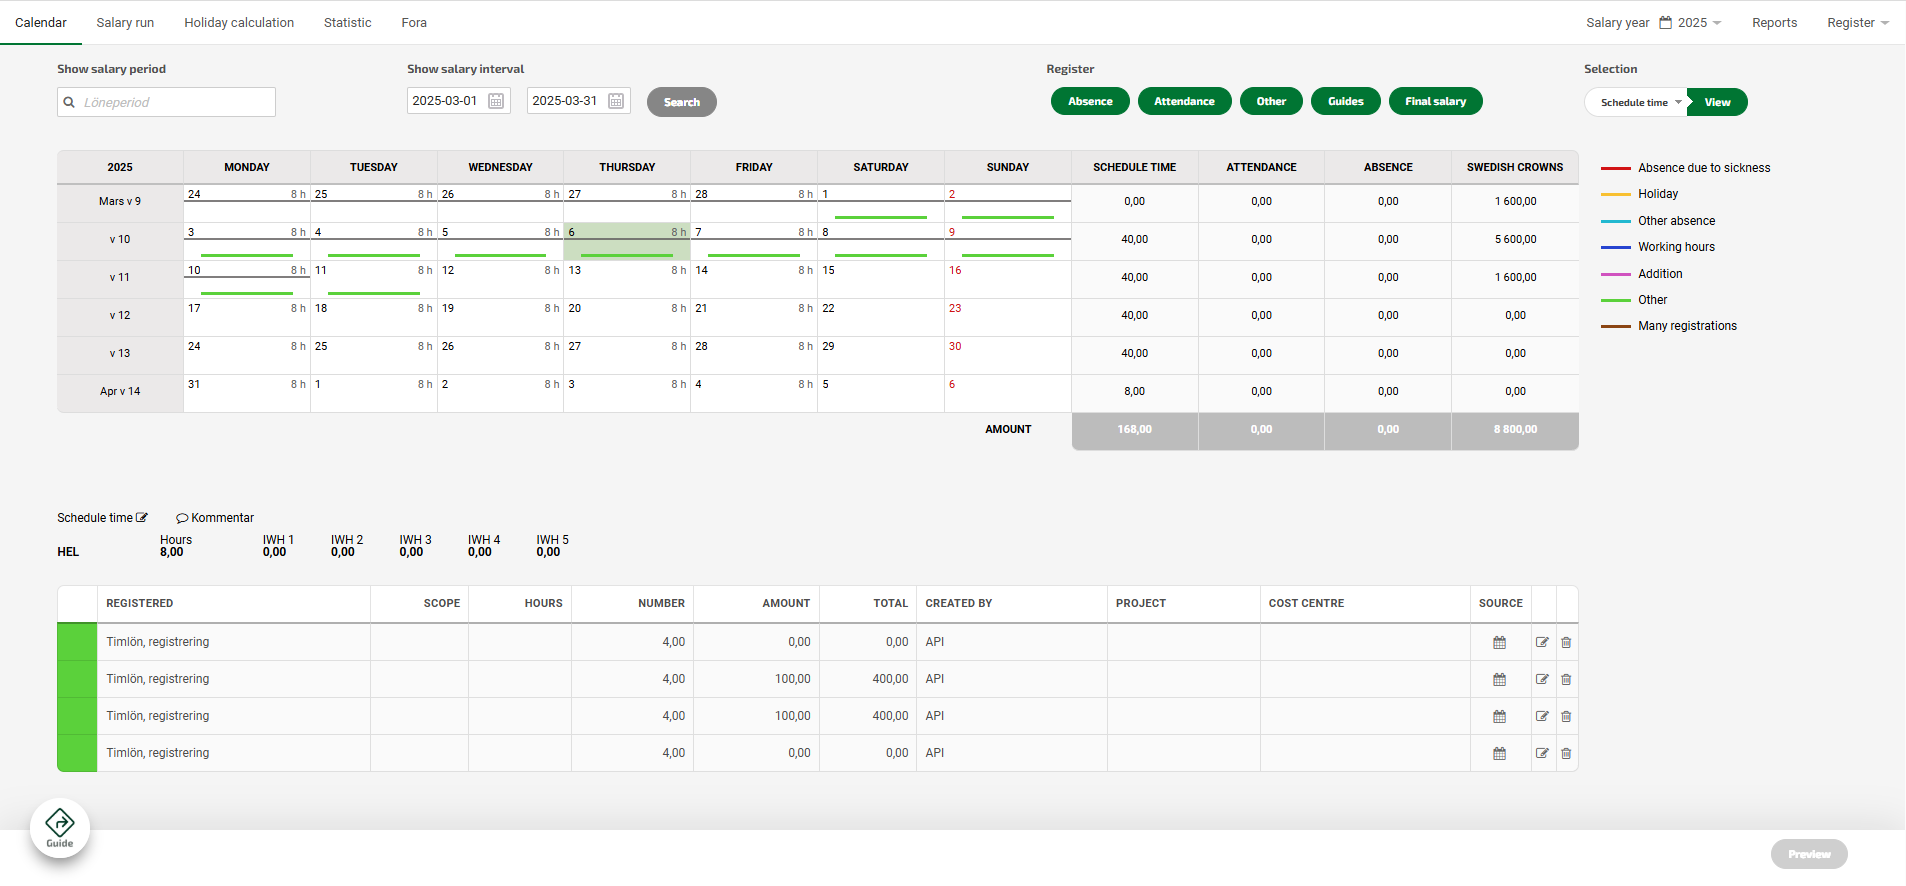Click the green color marker of first row

click(77, 642)
